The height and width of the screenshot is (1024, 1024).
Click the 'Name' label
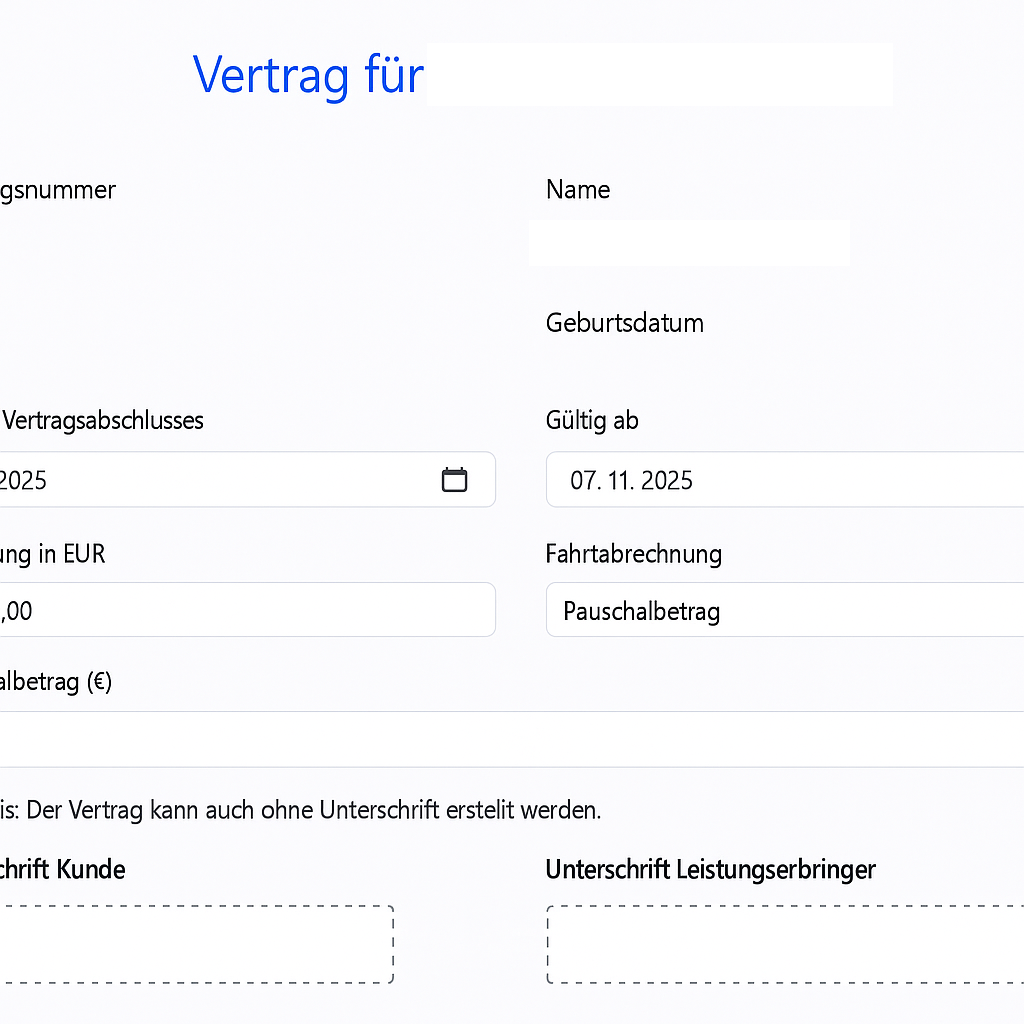578,190
